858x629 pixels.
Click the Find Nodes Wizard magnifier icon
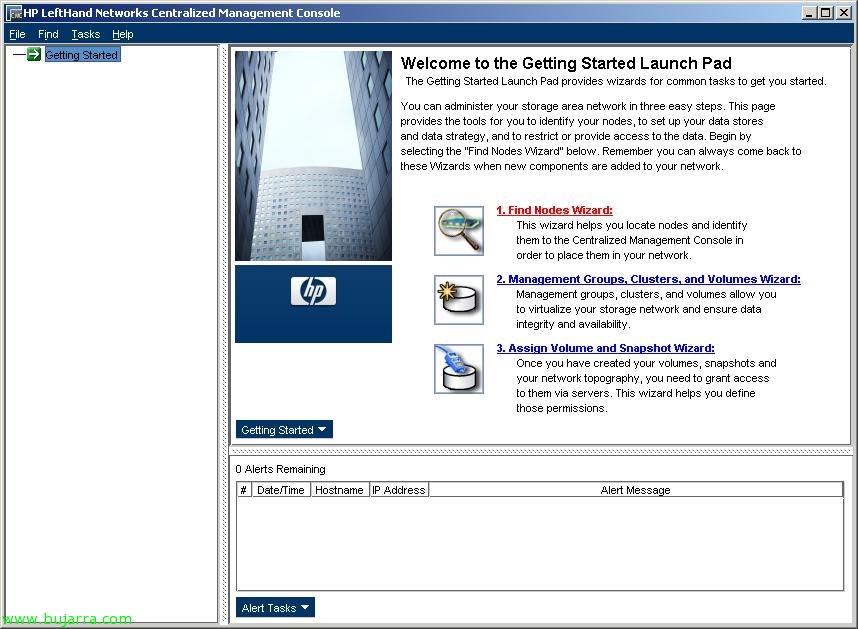[x=459, y=231]
